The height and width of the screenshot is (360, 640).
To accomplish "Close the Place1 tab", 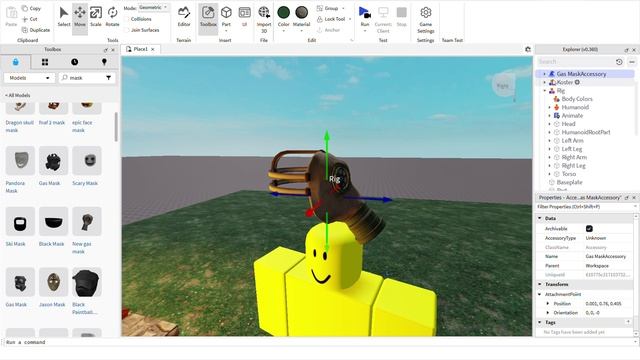I will [x=153, y=49].
